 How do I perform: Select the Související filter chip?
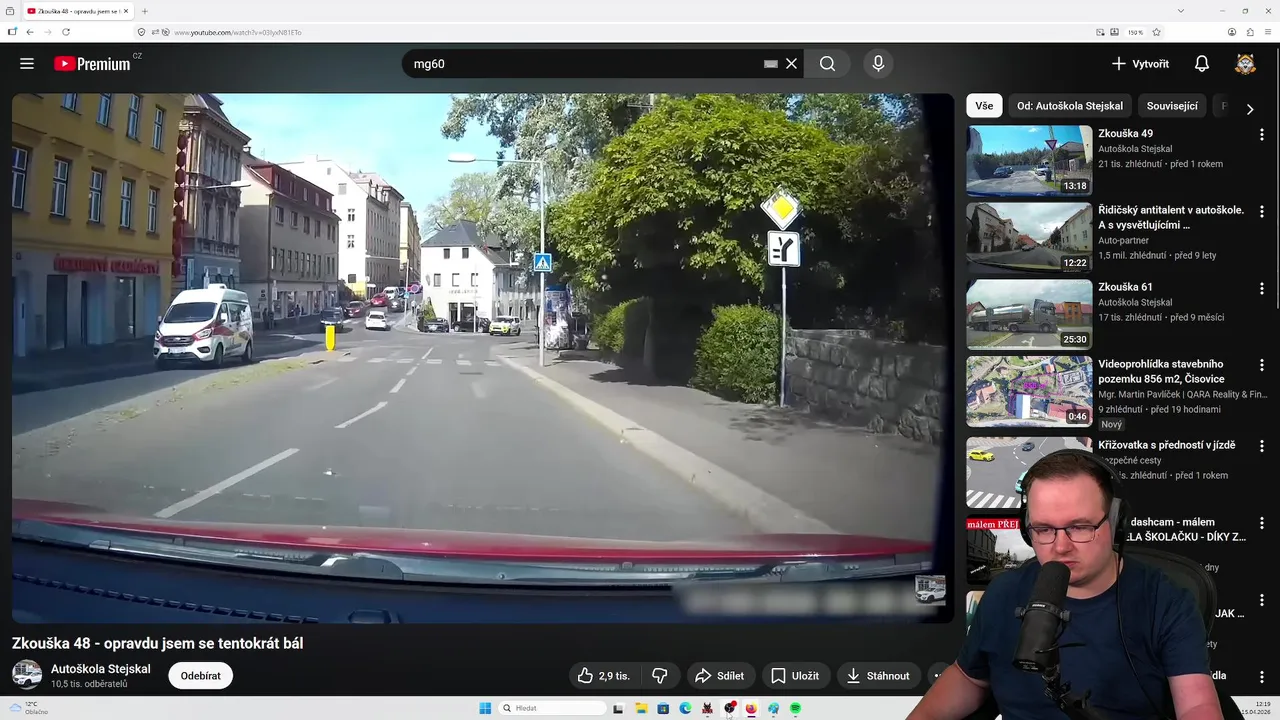pos(1172,105)
